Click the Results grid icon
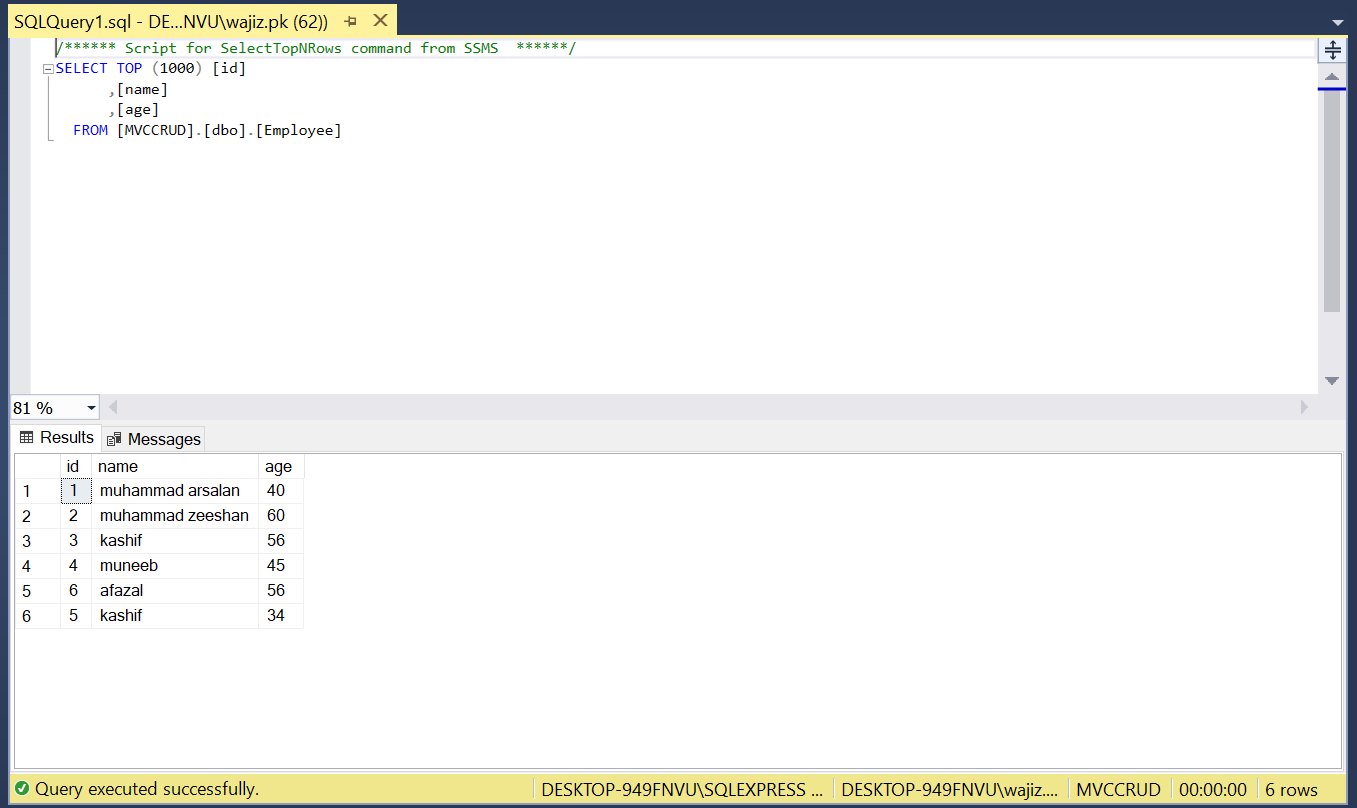Image resolution: width=1357 pixels, height=808 pixels. tap(27, 437)
